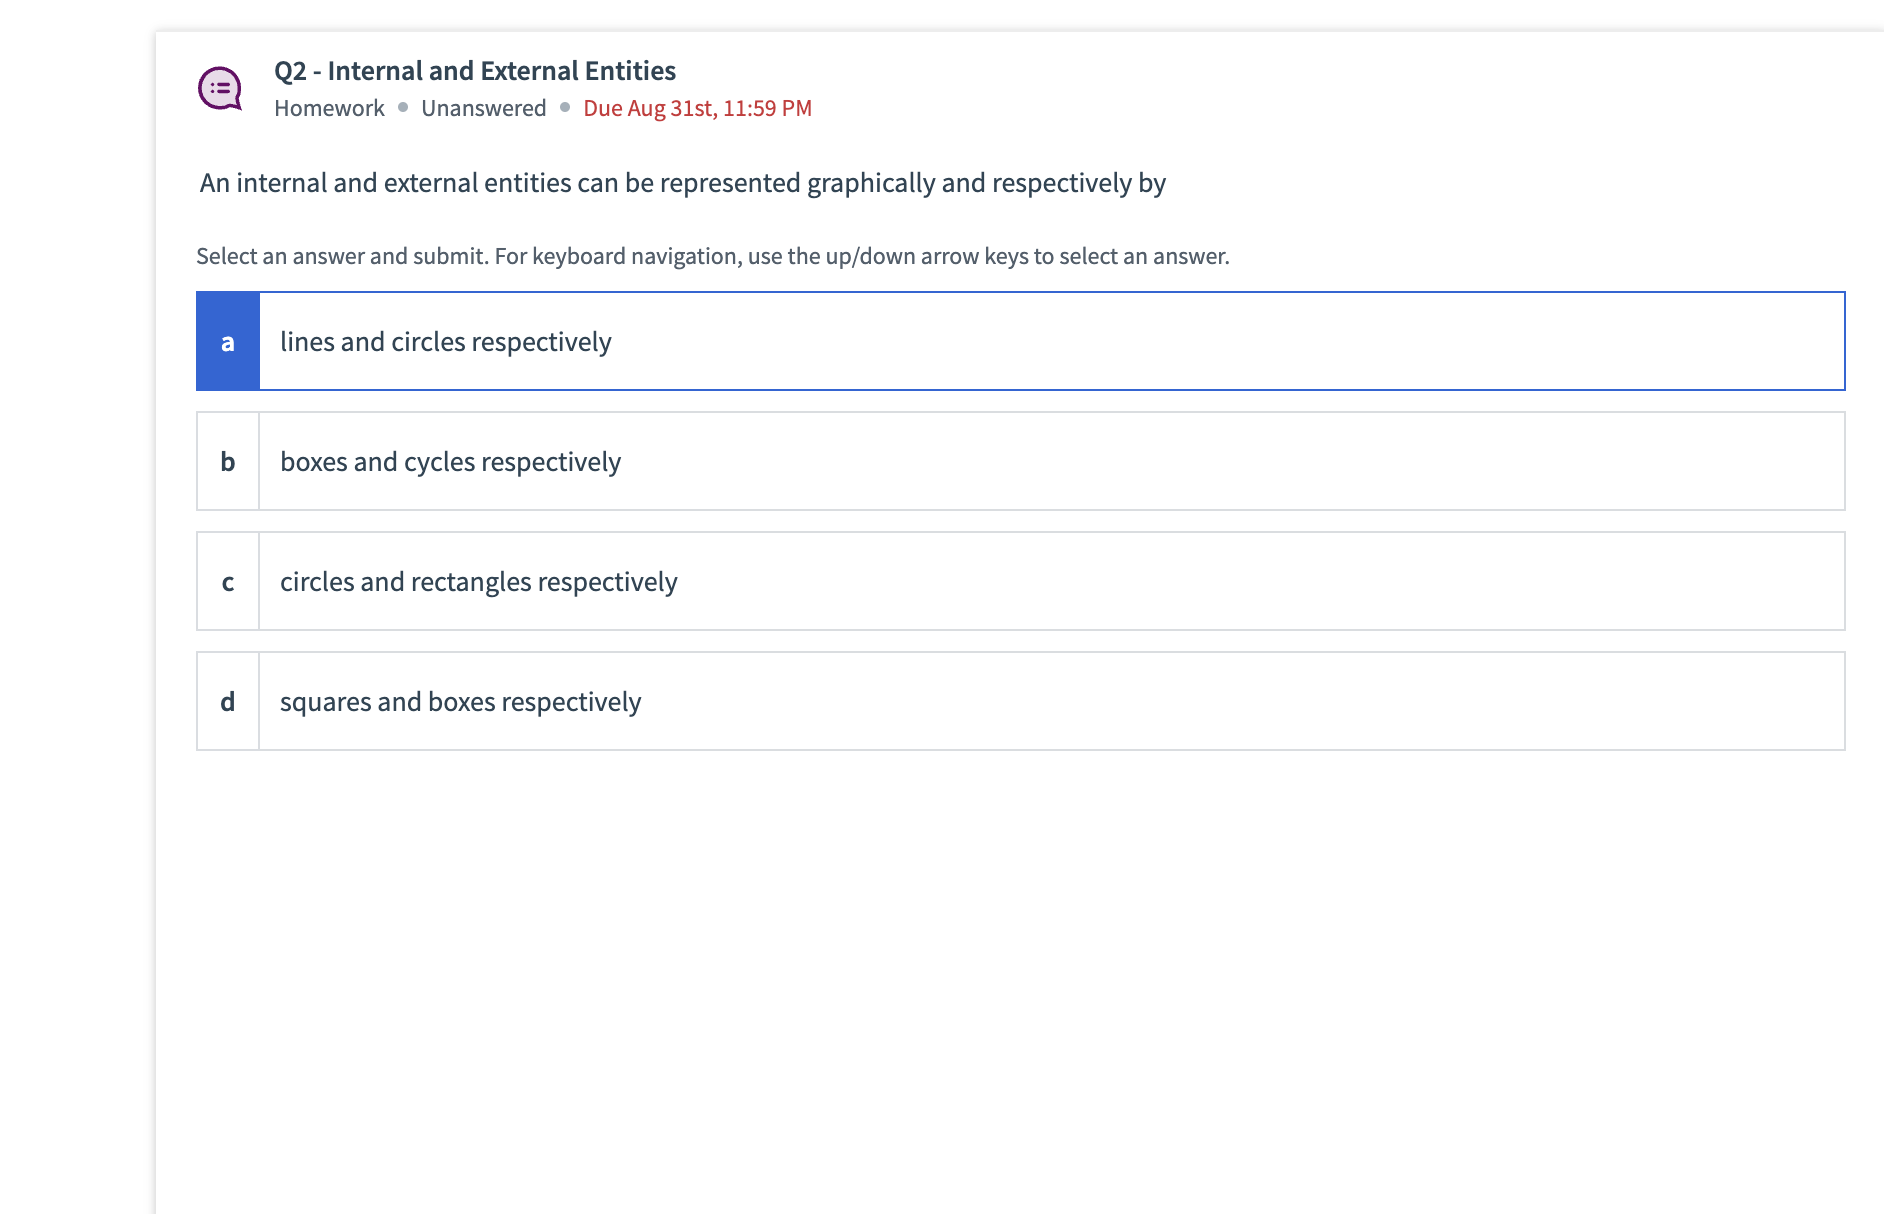Open the Q2 question title
The height and width of the screenshot is (1214, 1884).
[475, 70]
